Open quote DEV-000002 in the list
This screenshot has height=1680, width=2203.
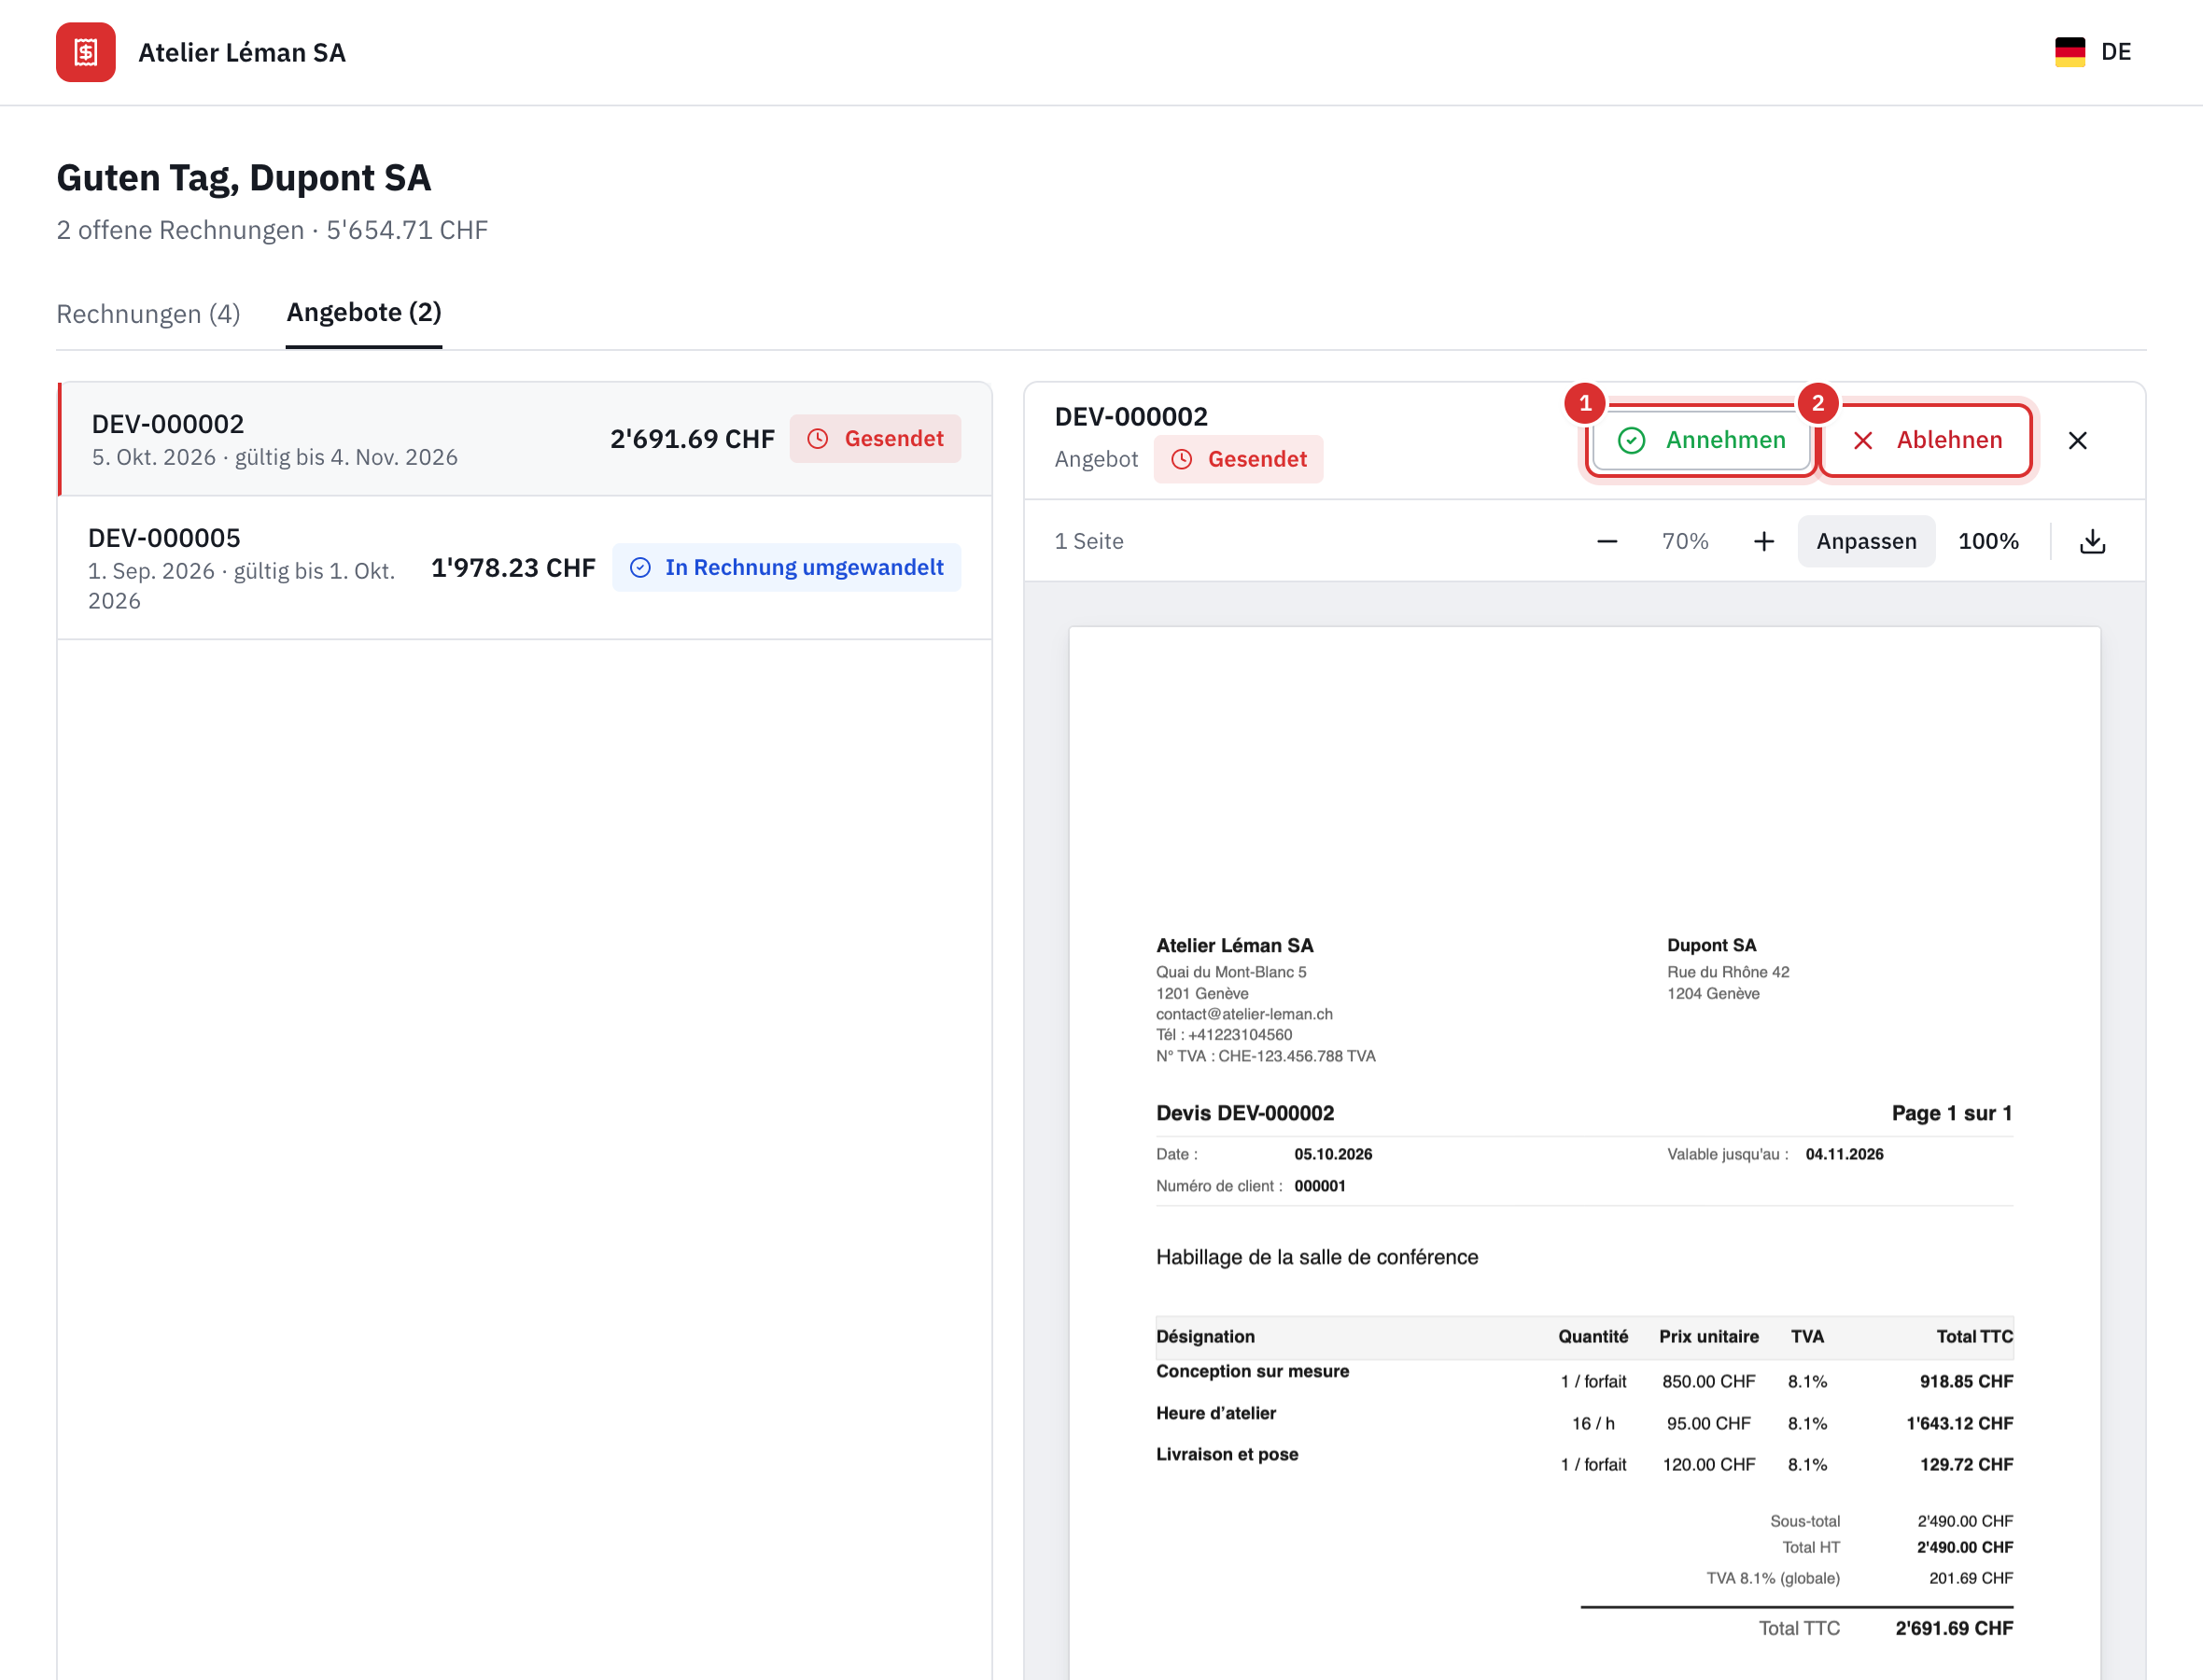[526, 439]
